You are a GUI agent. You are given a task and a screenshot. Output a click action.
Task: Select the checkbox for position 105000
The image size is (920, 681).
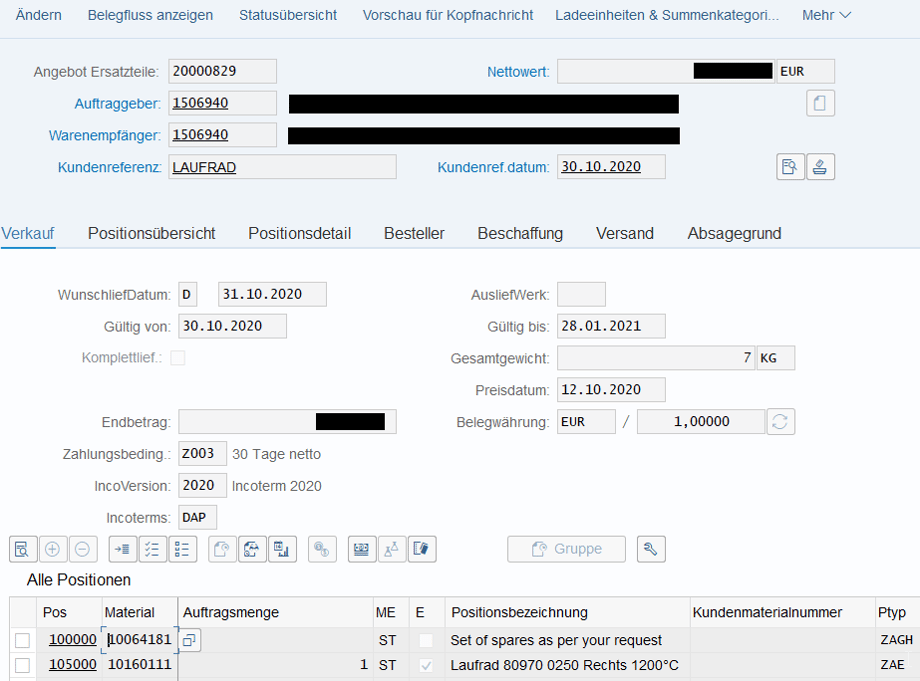[22, 665]
